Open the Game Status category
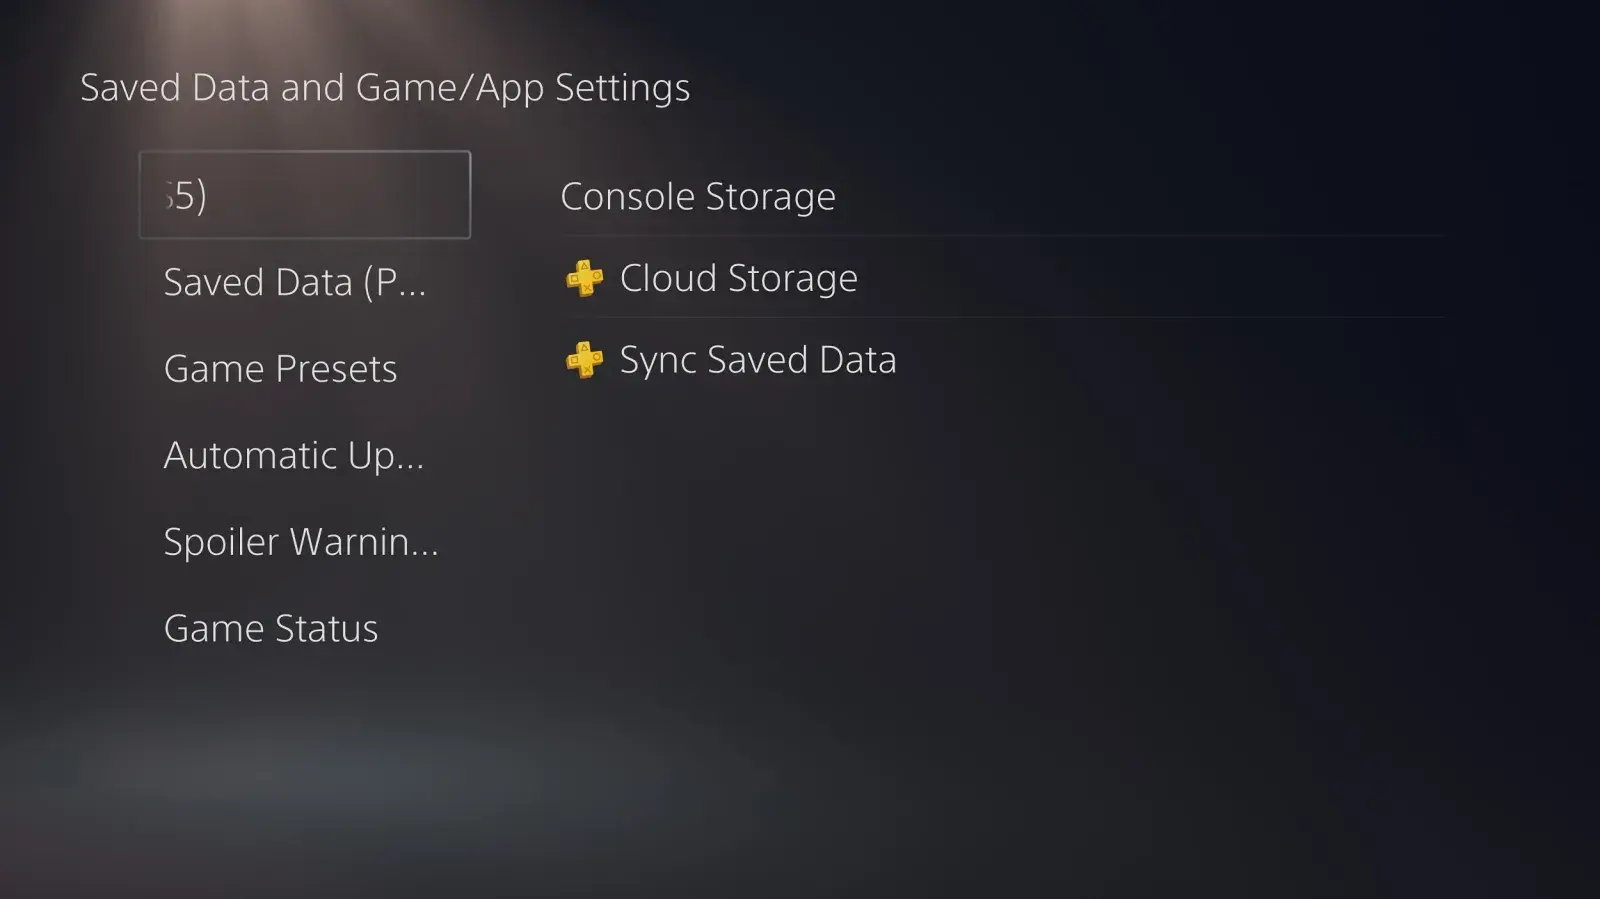The image size is (1600, 899). point(270,629)
